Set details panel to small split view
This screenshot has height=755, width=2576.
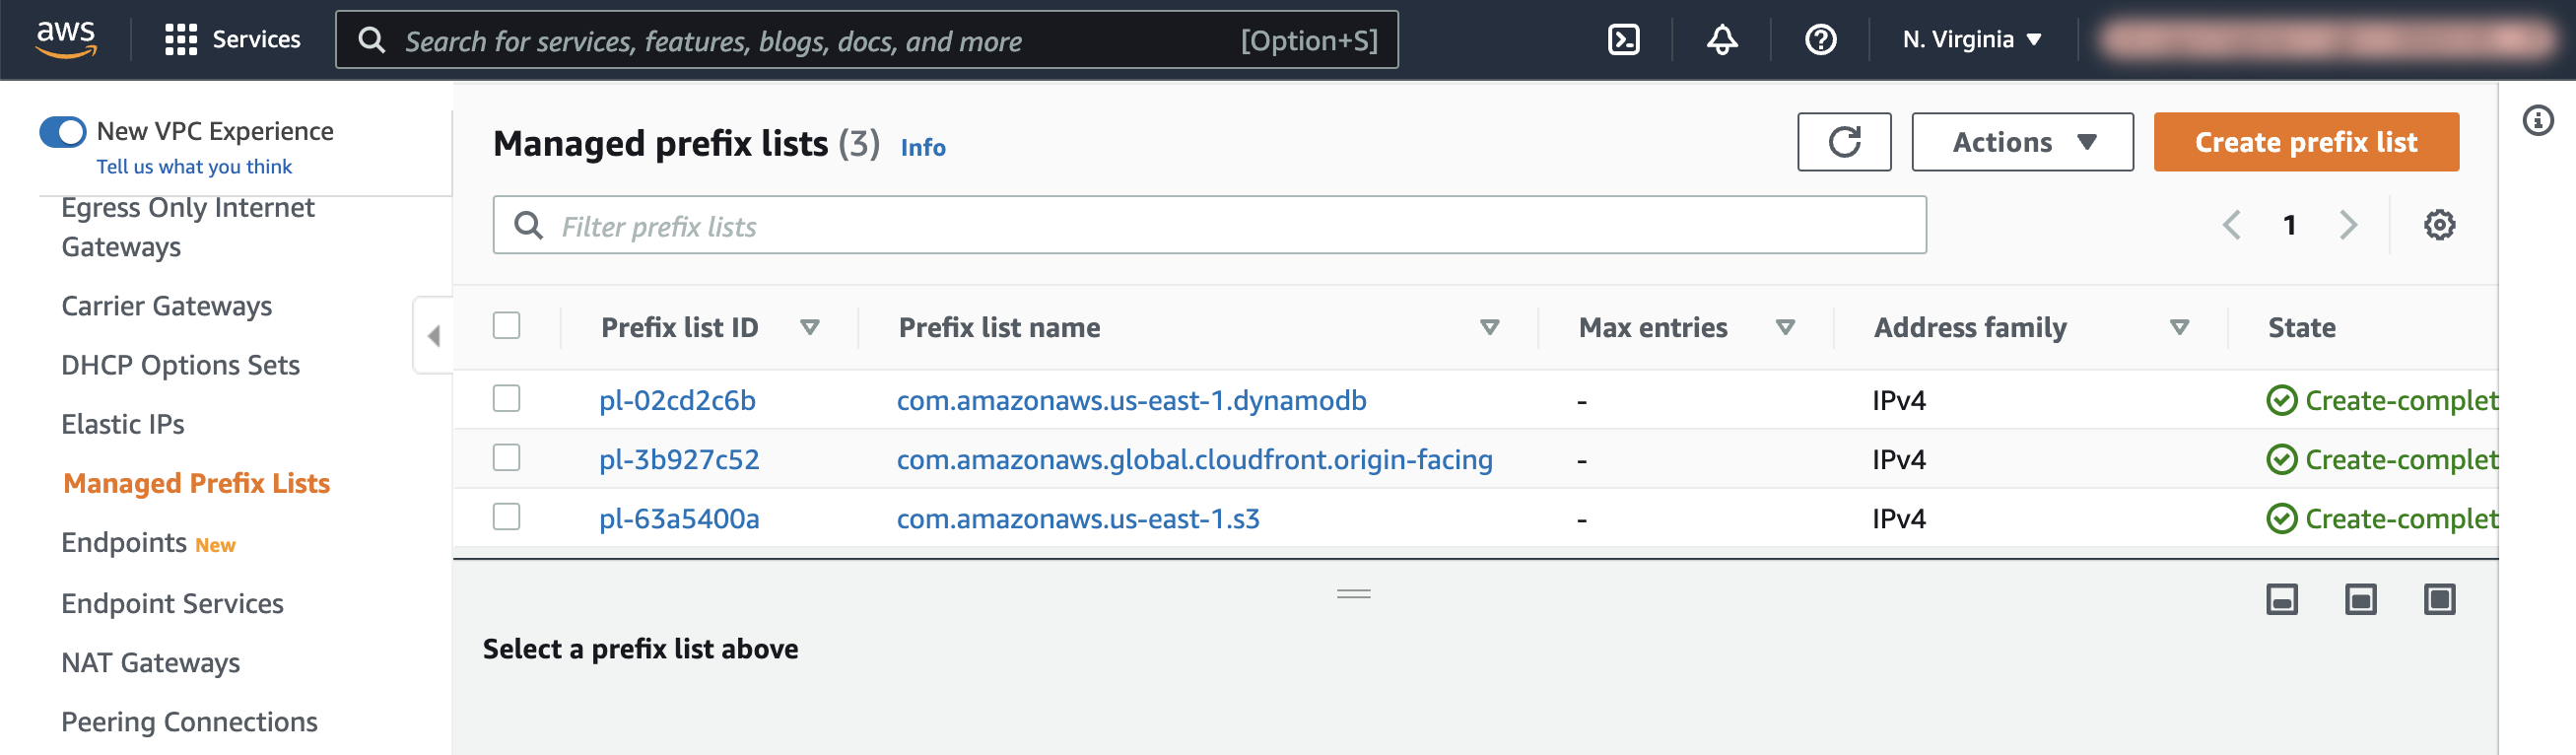click(x=2281, y=599)
